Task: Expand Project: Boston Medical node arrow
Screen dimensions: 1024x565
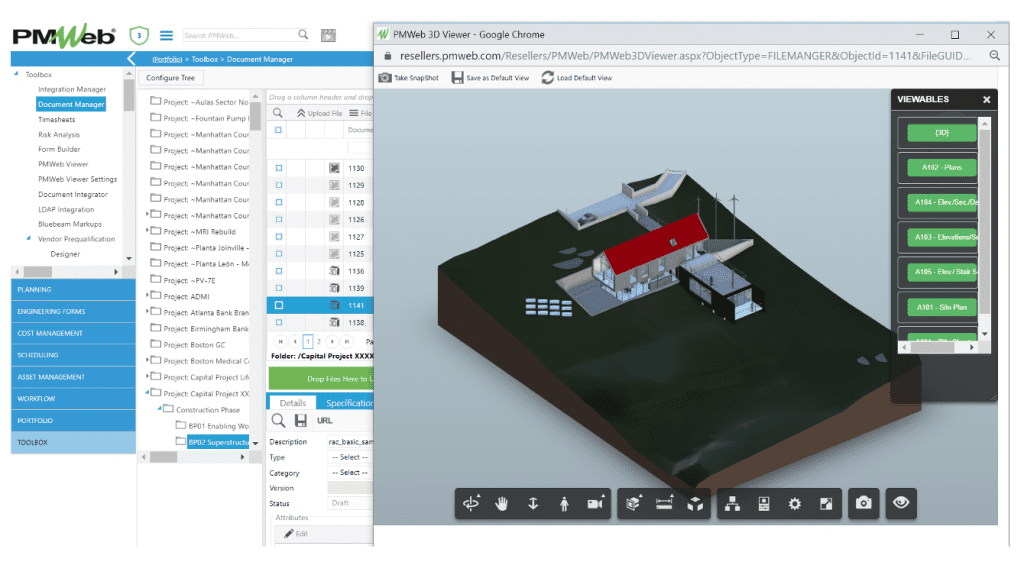Action: (x=147, y=360)
